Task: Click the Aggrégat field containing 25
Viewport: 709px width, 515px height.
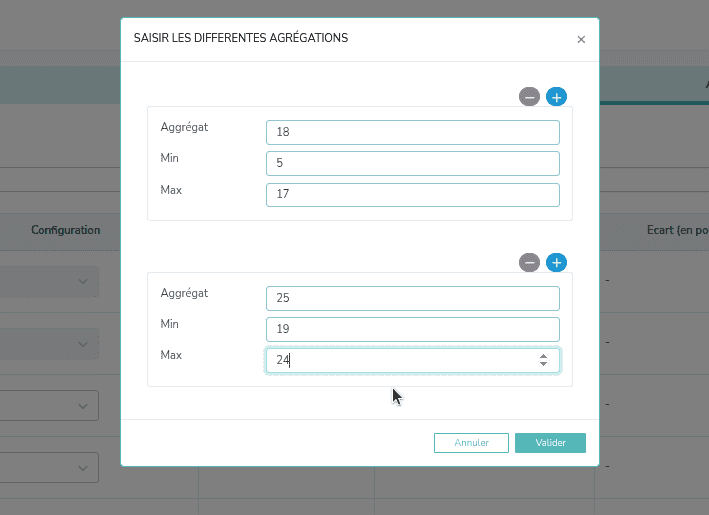Action: [412, 298]
